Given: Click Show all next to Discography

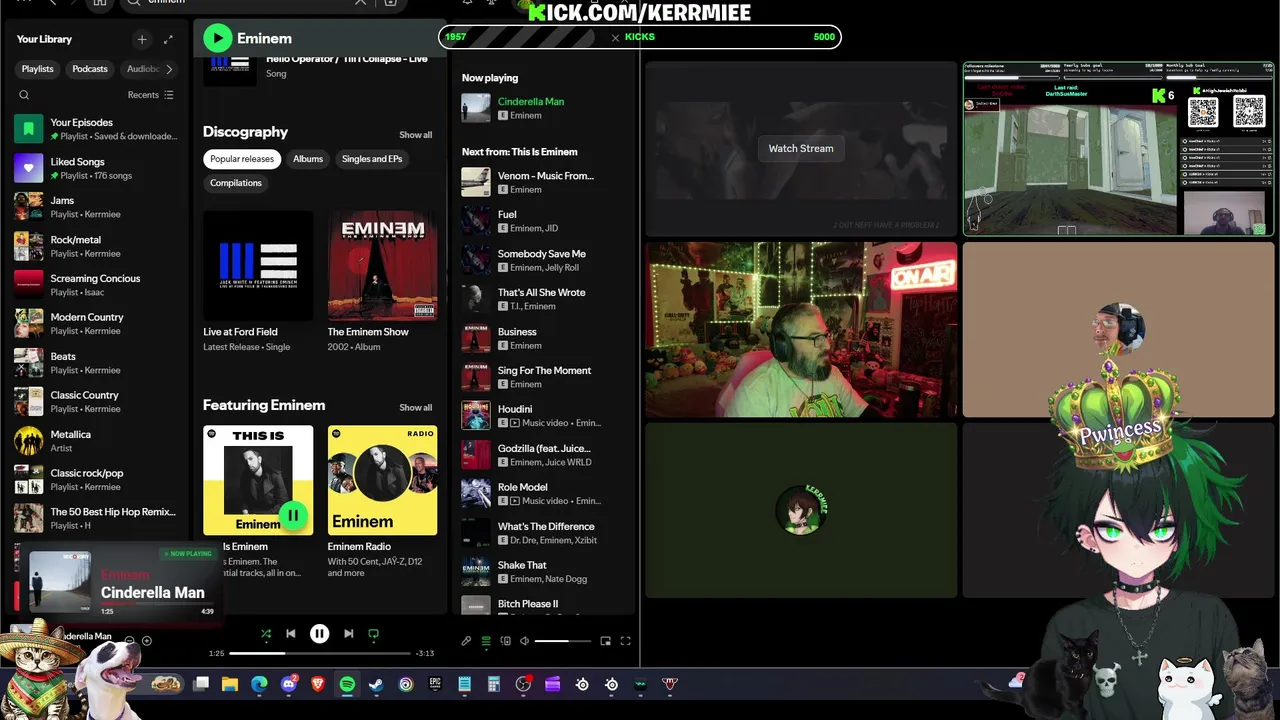Looking at the screenshot, I should click(x=416, y=135).
